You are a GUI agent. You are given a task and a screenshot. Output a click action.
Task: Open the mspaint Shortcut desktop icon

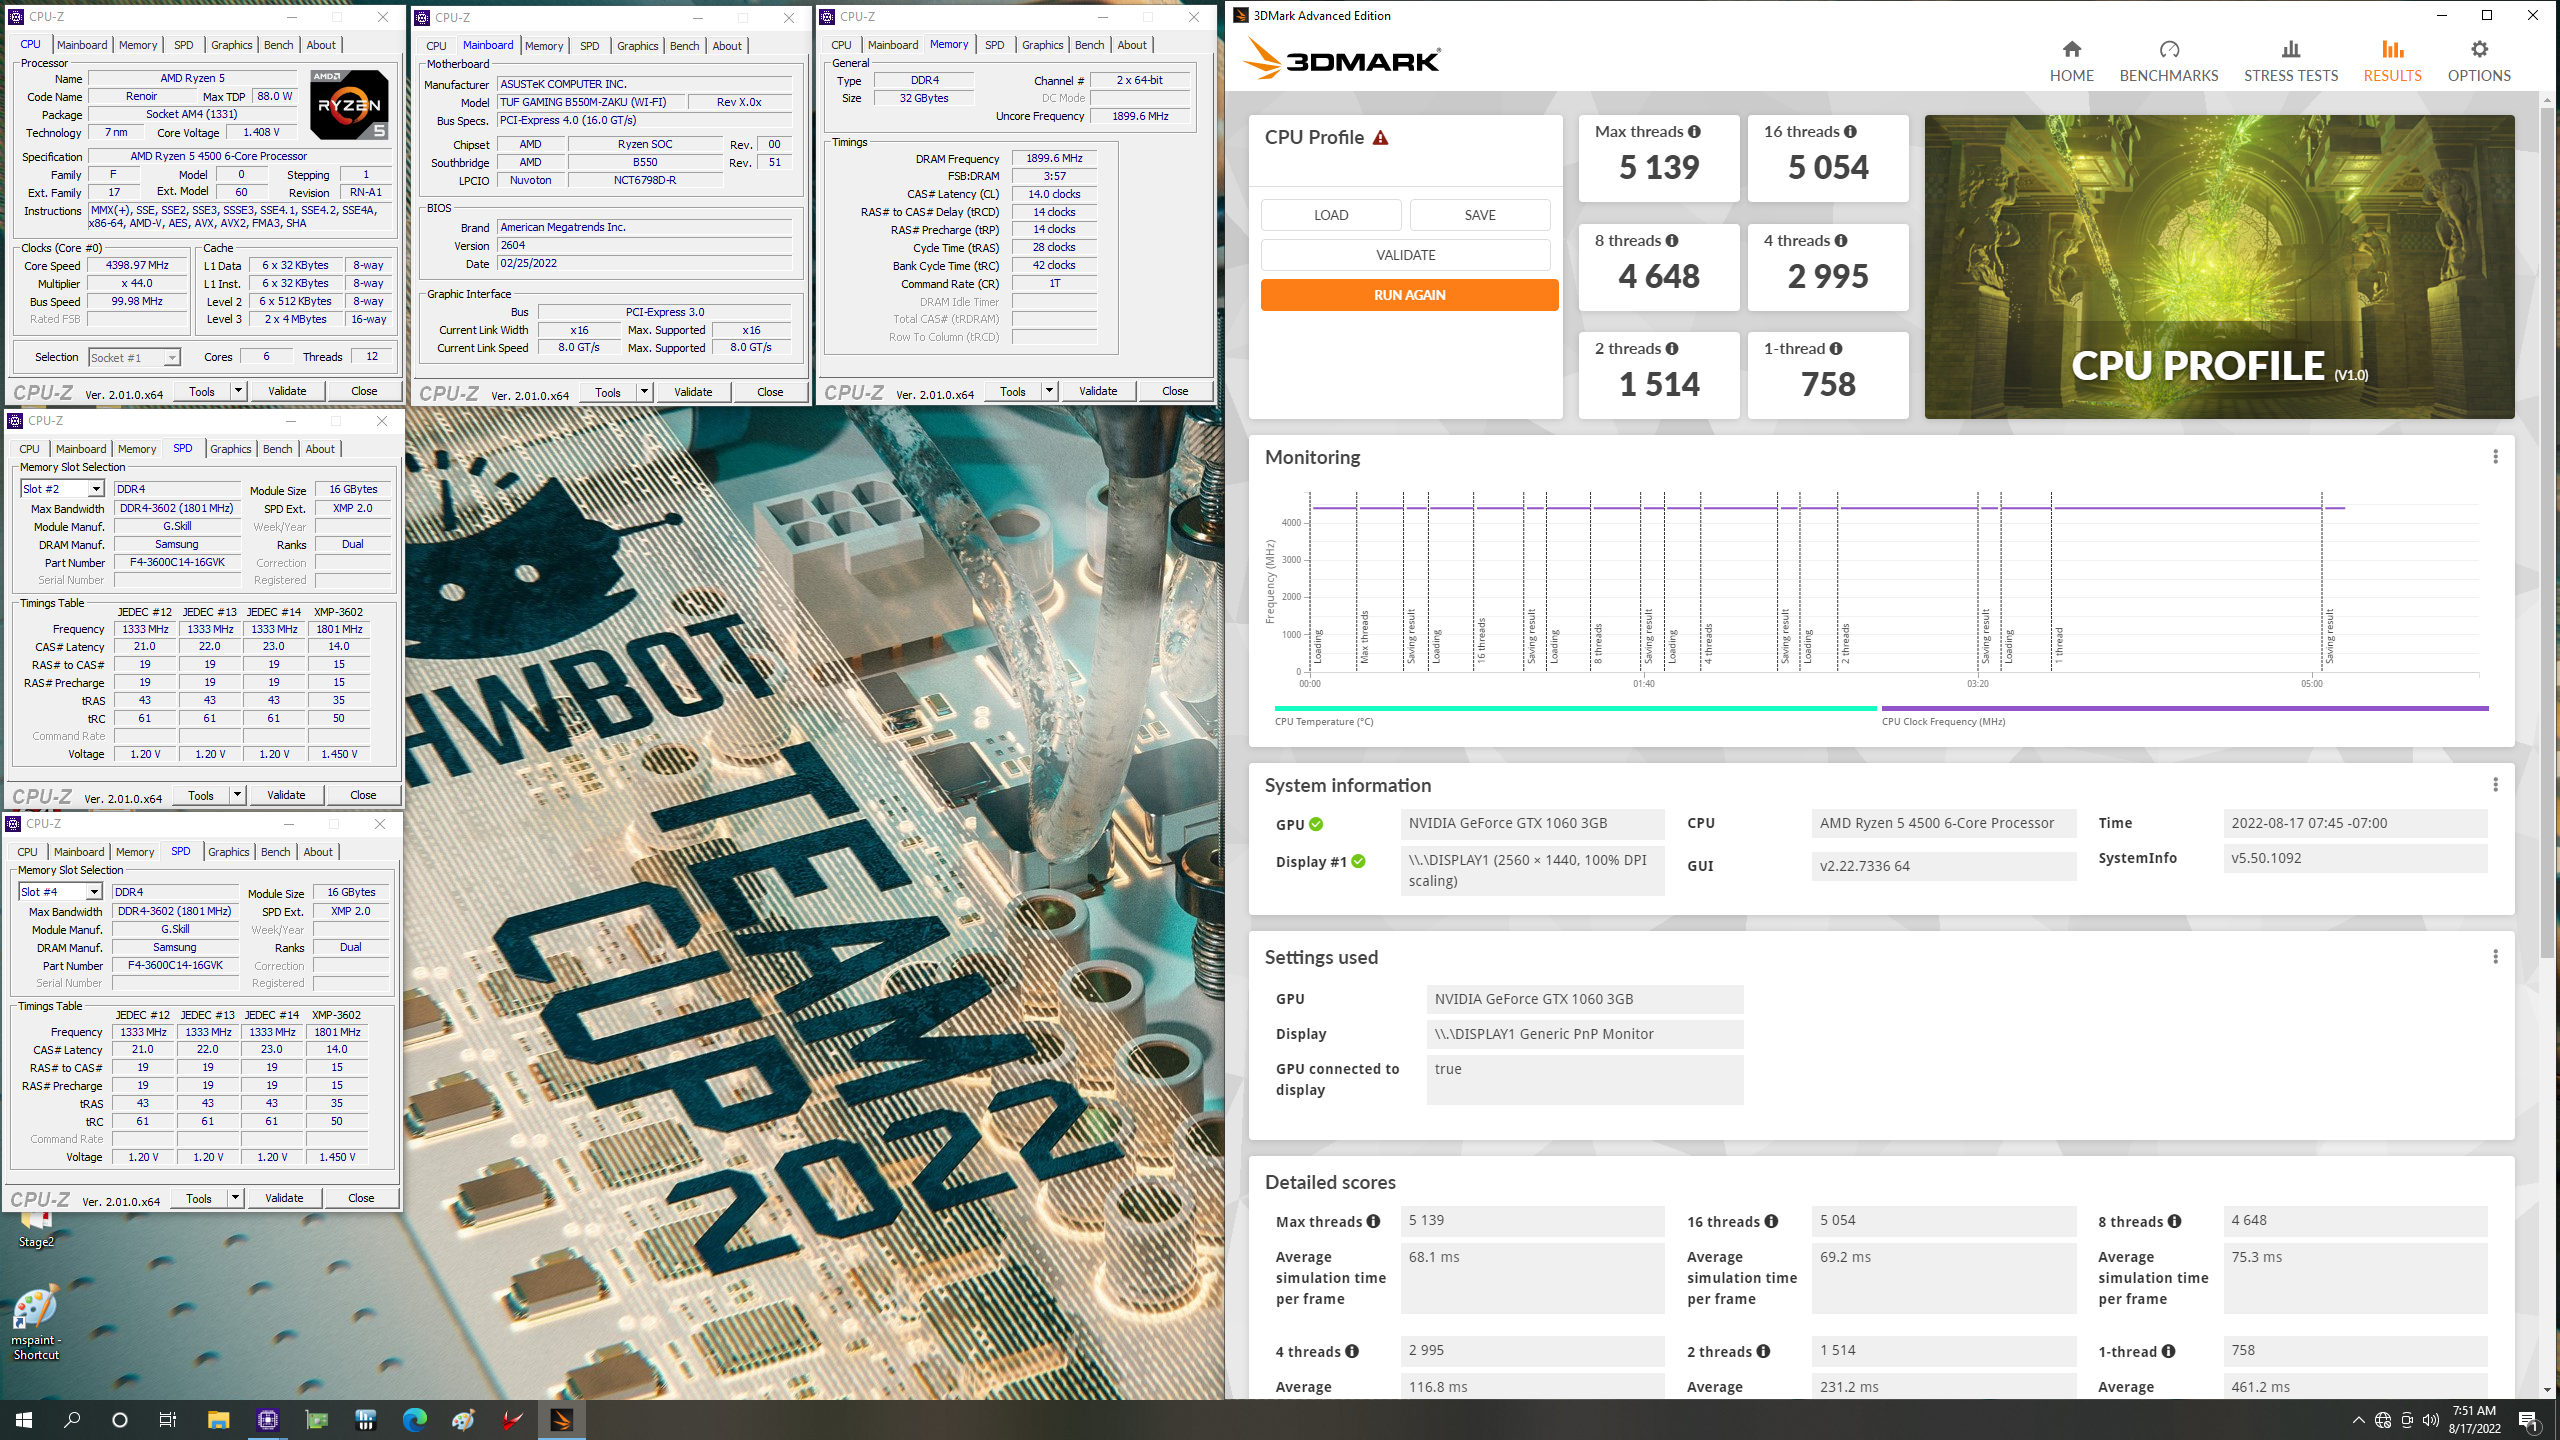click(x=36, y=1323)
